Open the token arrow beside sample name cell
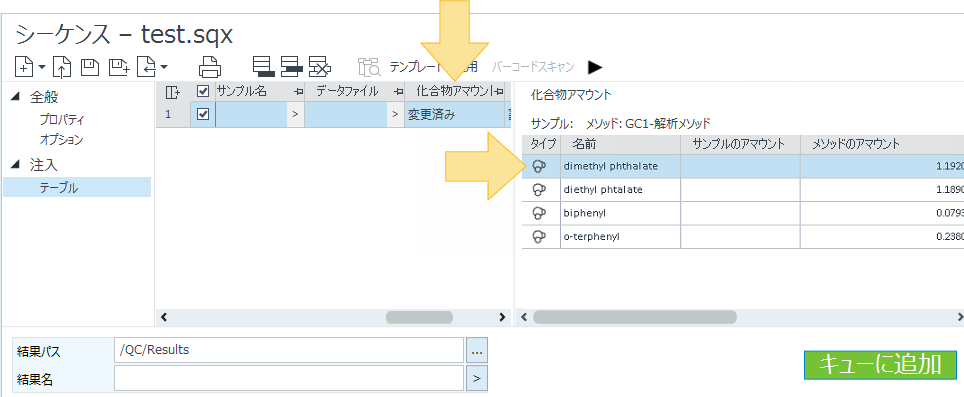Image resolution: width=964 pixels, height=397 pixels. [295, 115]
